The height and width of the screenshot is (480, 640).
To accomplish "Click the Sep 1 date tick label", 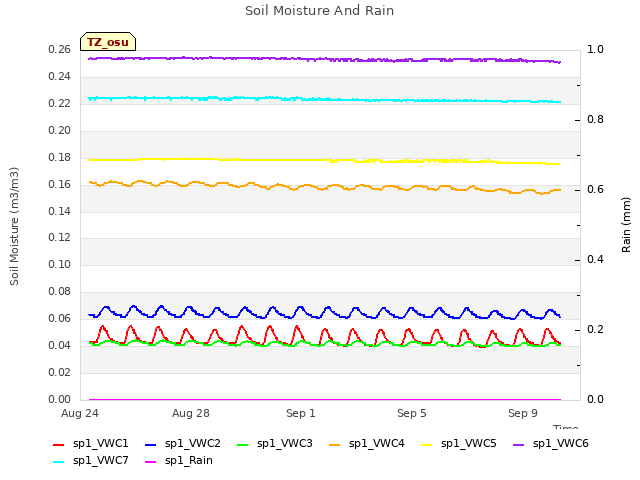I will (301, 413).
